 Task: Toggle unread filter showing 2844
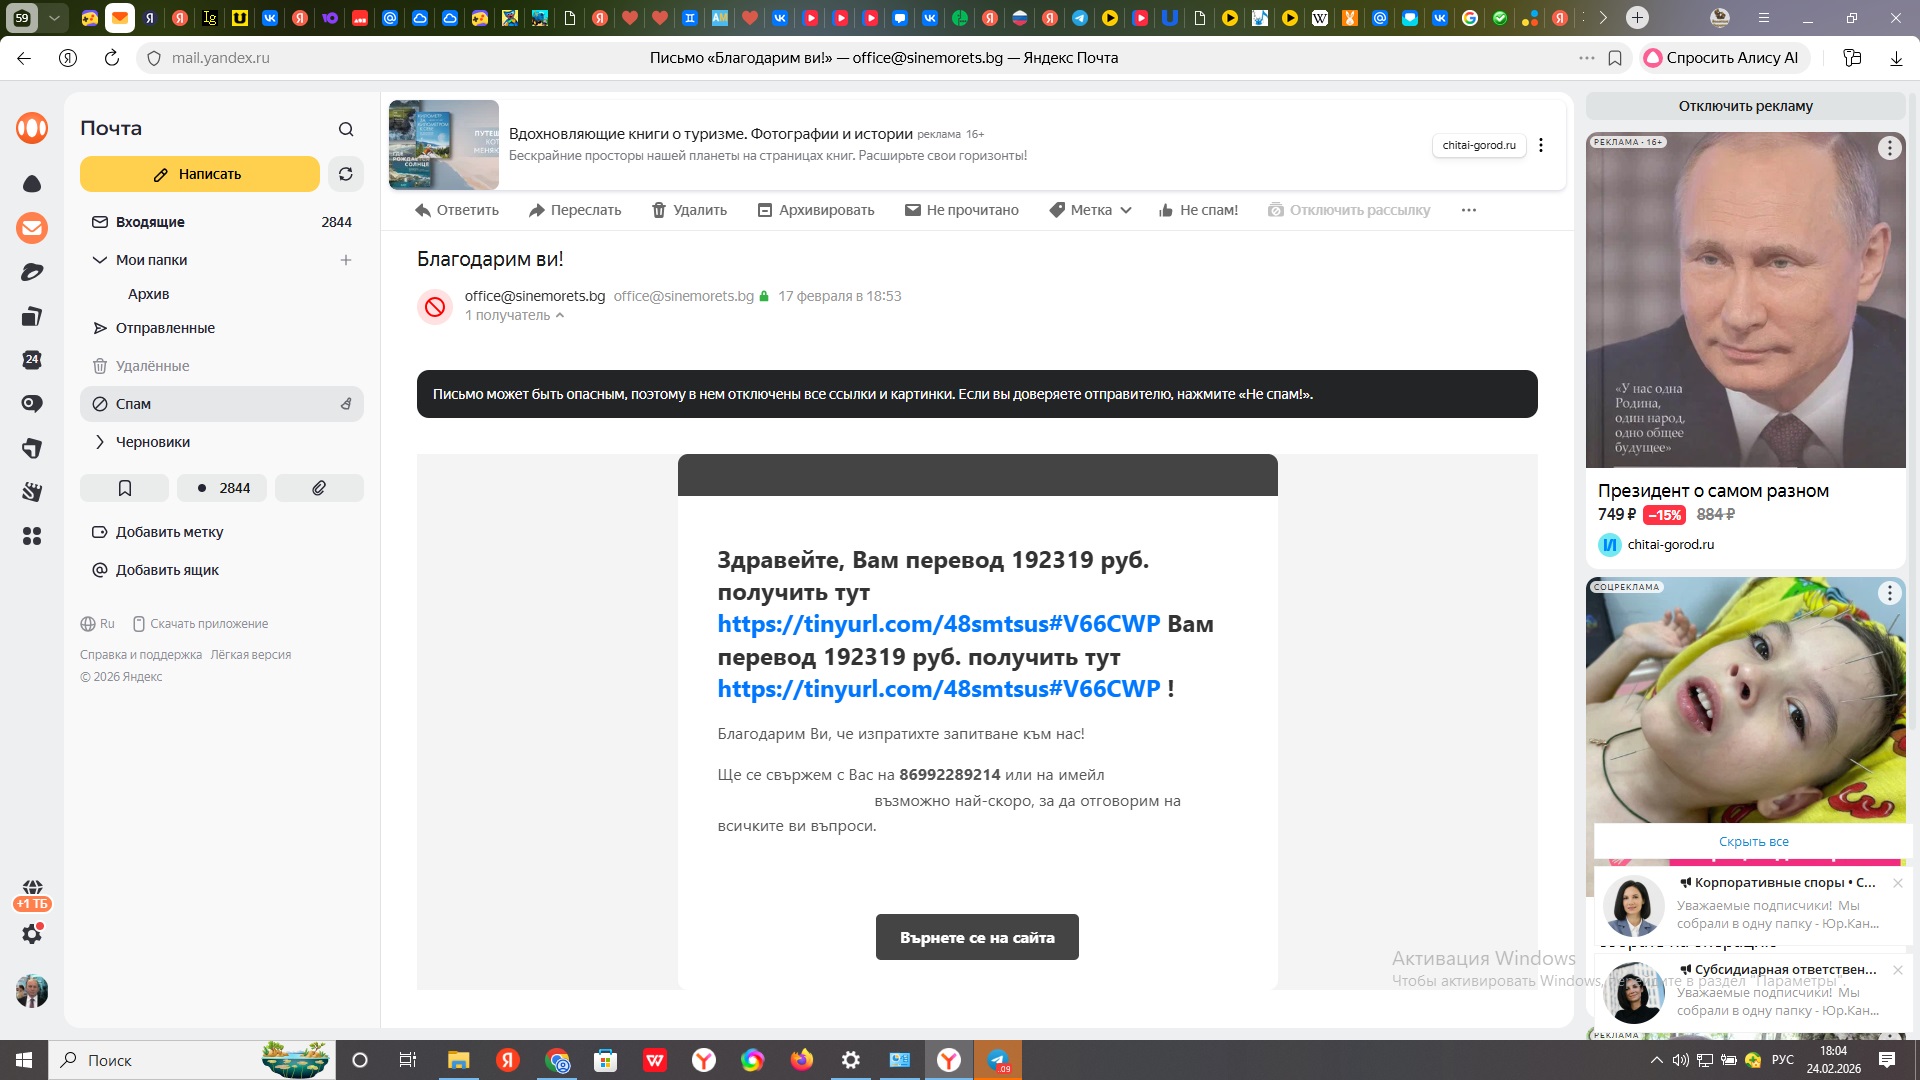(224, 488)
